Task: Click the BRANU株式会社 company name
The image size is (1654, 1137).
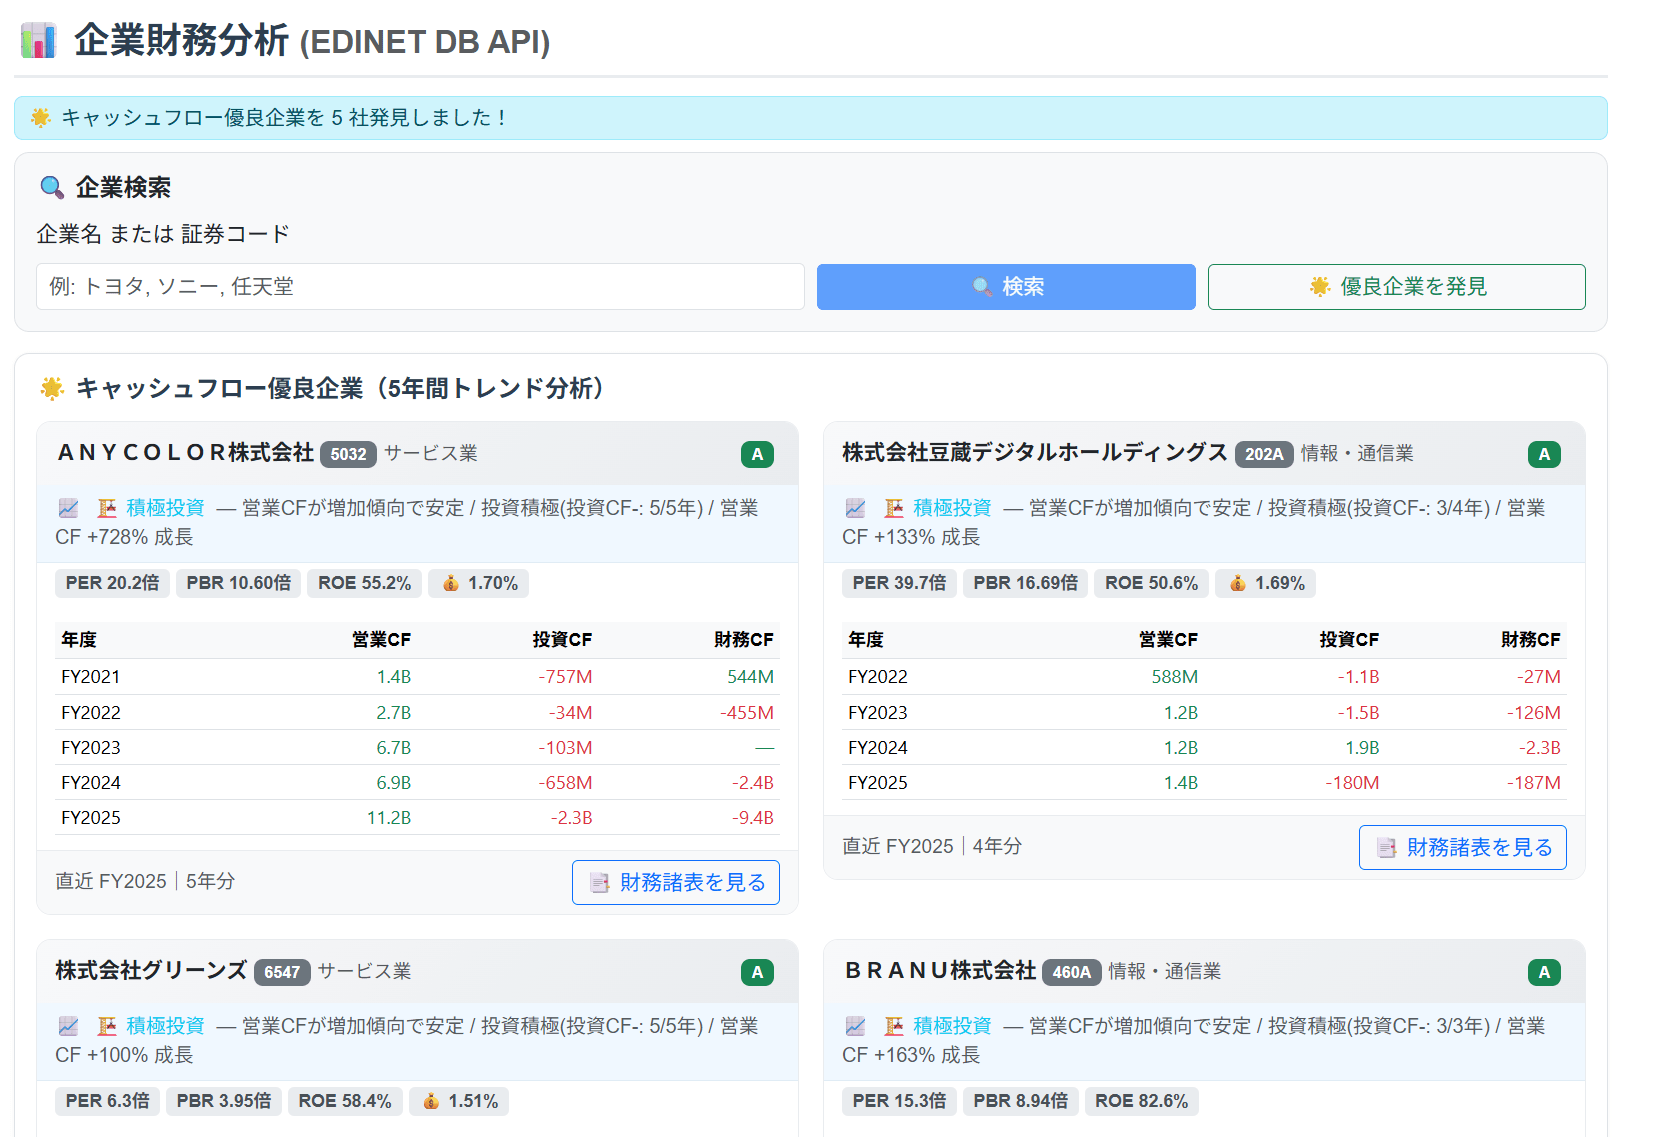Action: pos(940,971)
